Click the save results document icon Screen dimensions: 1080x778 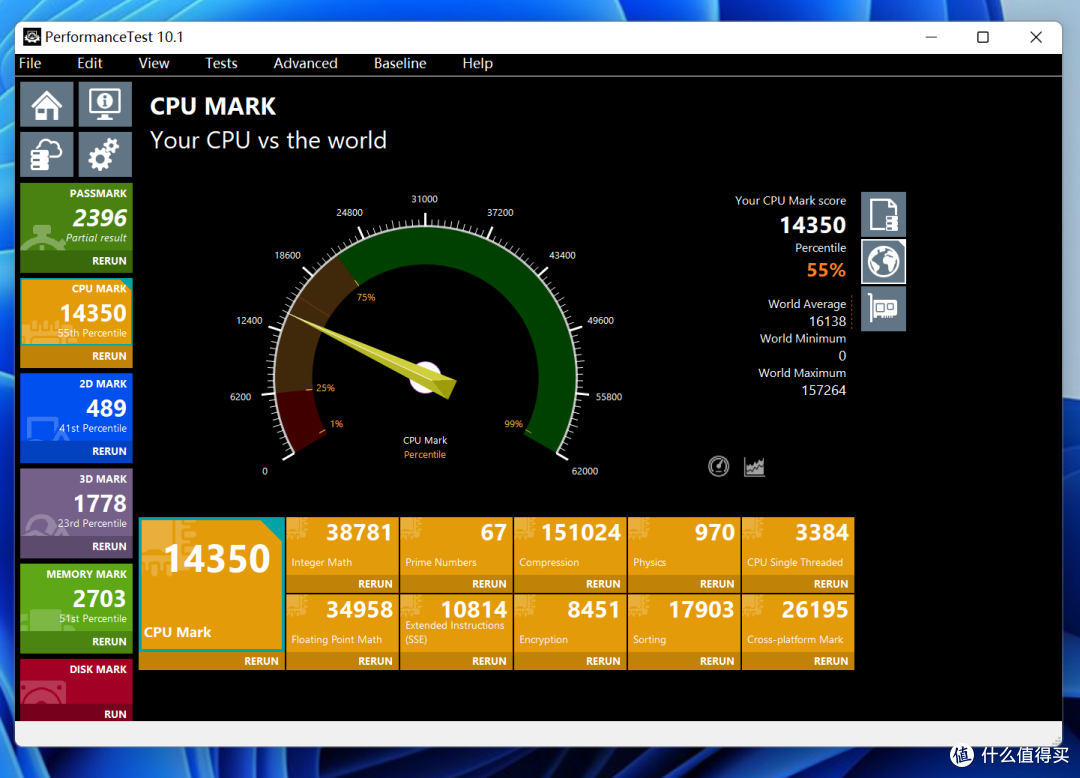883,214
